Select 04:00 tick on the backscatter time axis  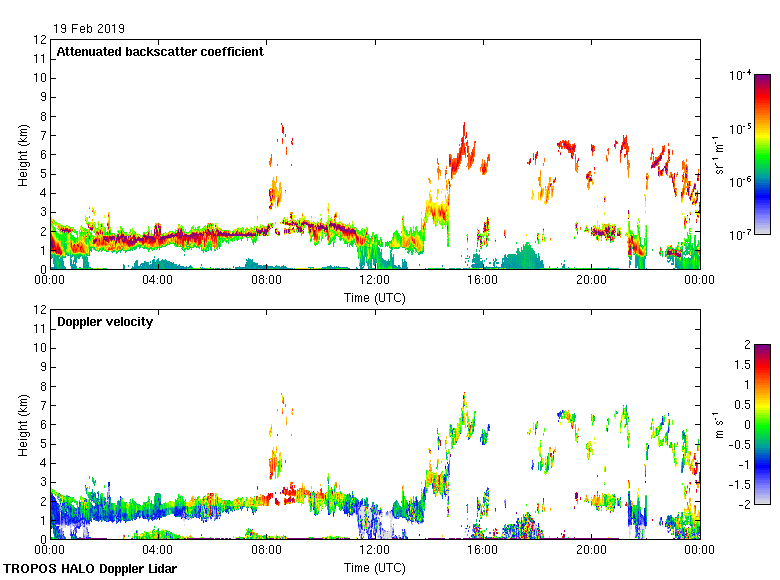coord(159,281)
